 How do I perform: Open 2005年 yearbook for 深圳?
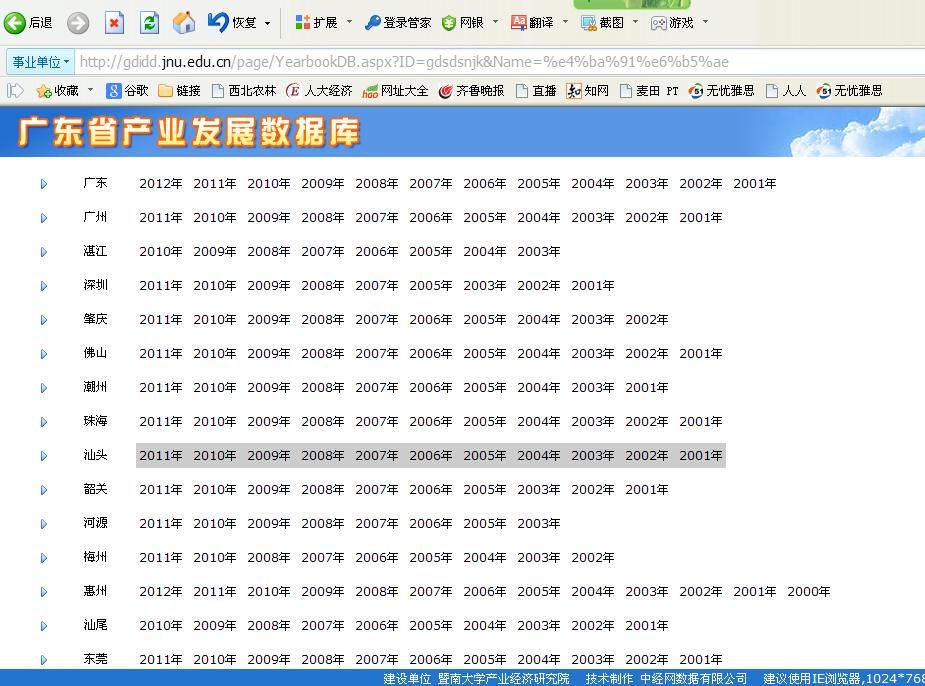(431, 285)
